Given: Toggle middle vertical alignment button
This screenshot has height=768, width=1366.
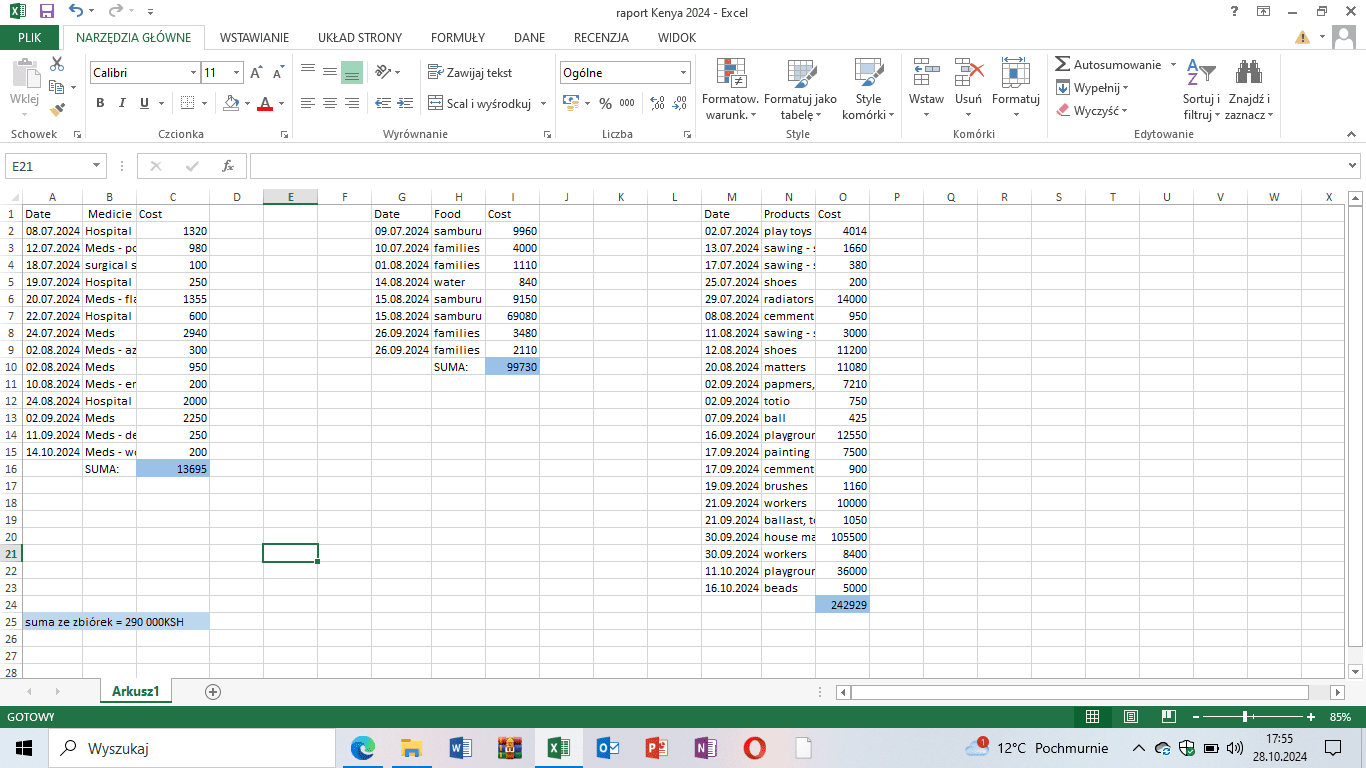Looking at the screenshot, I should (330, 72).
